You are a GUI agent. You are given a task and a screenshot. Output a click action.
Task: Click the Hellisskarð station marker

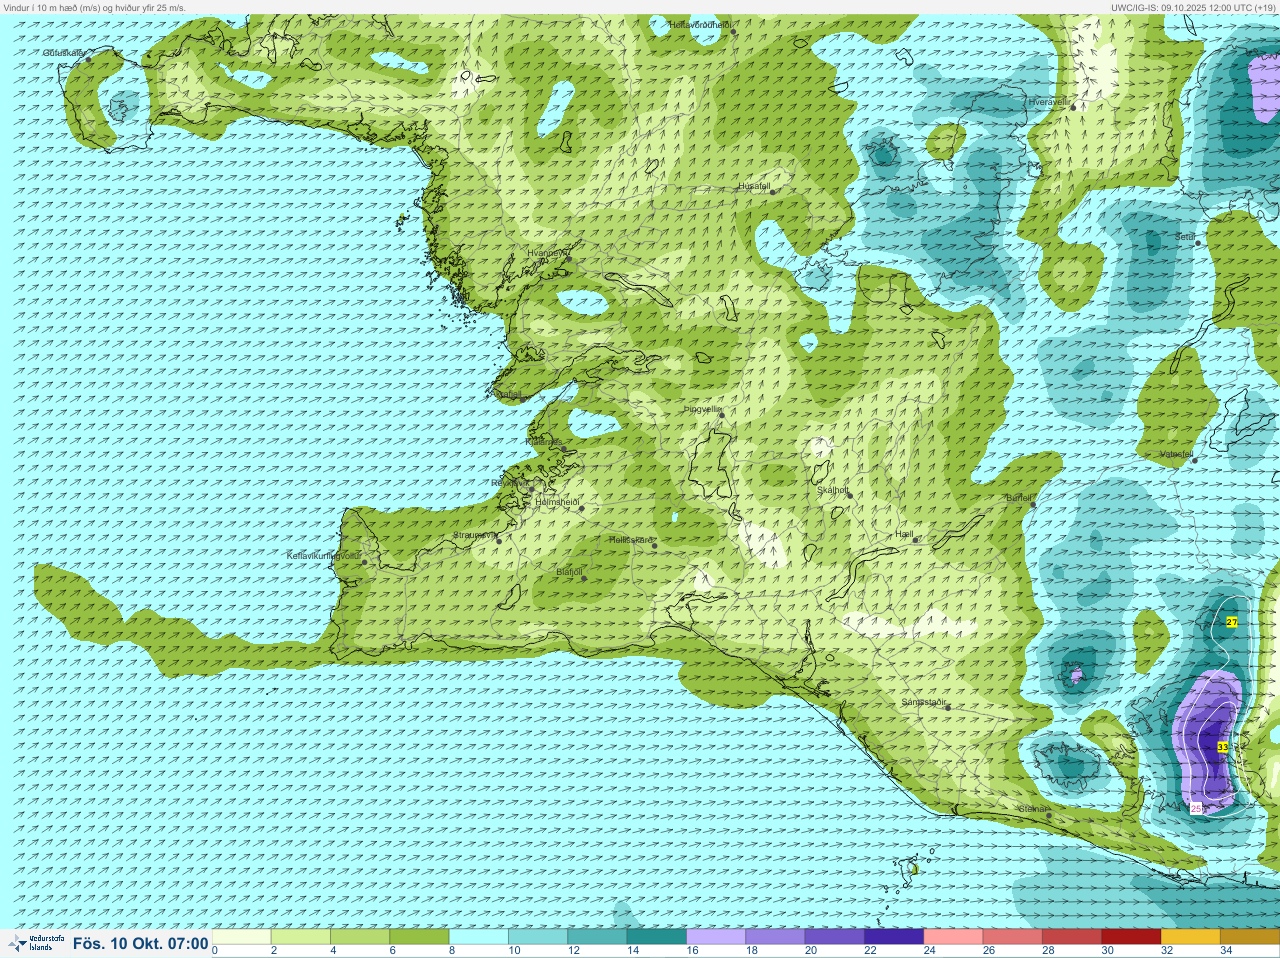point(654,546)
